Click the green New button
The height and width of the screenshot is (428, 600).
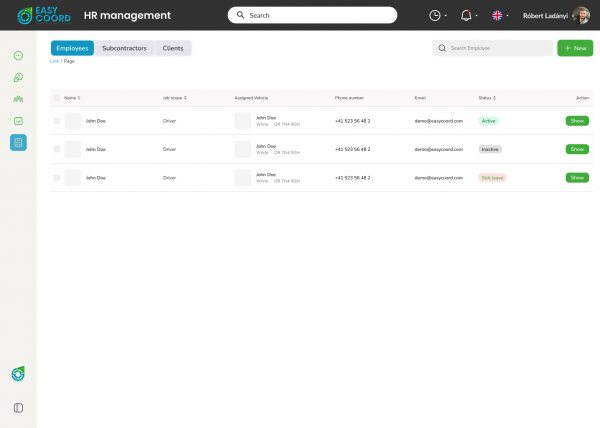point(575,48)
